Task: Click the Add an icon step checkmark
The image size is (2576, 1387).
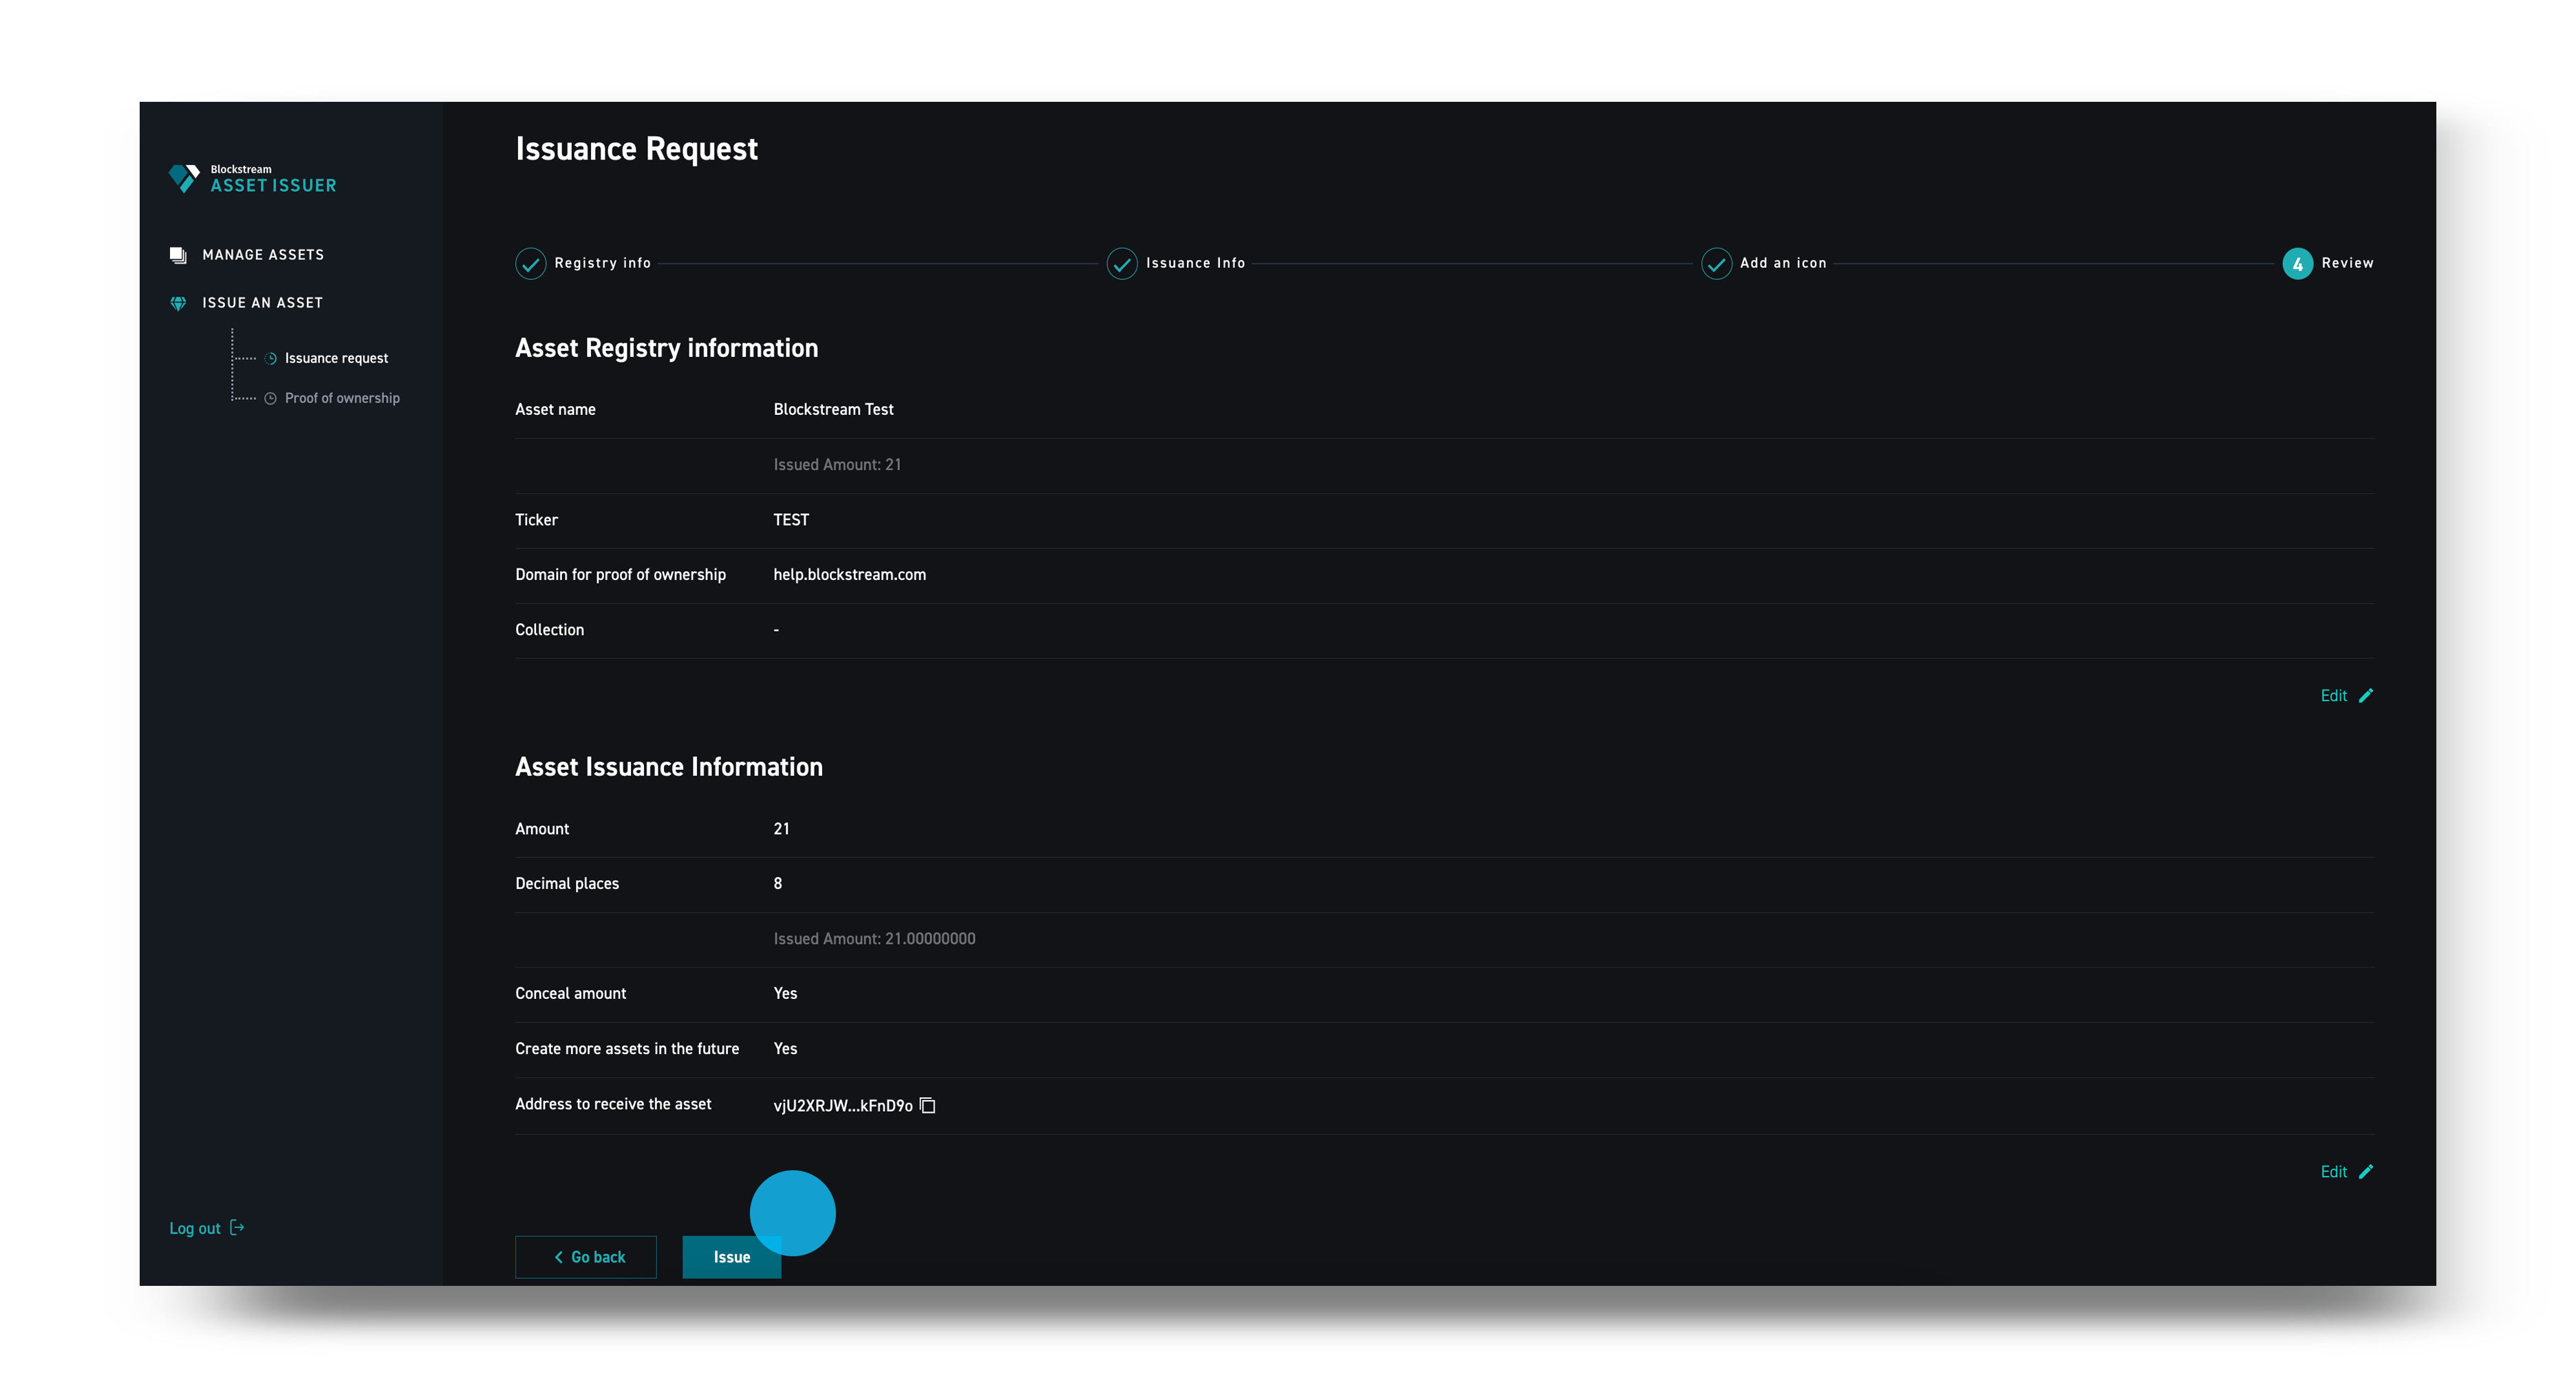Action: click(1716, 263)
